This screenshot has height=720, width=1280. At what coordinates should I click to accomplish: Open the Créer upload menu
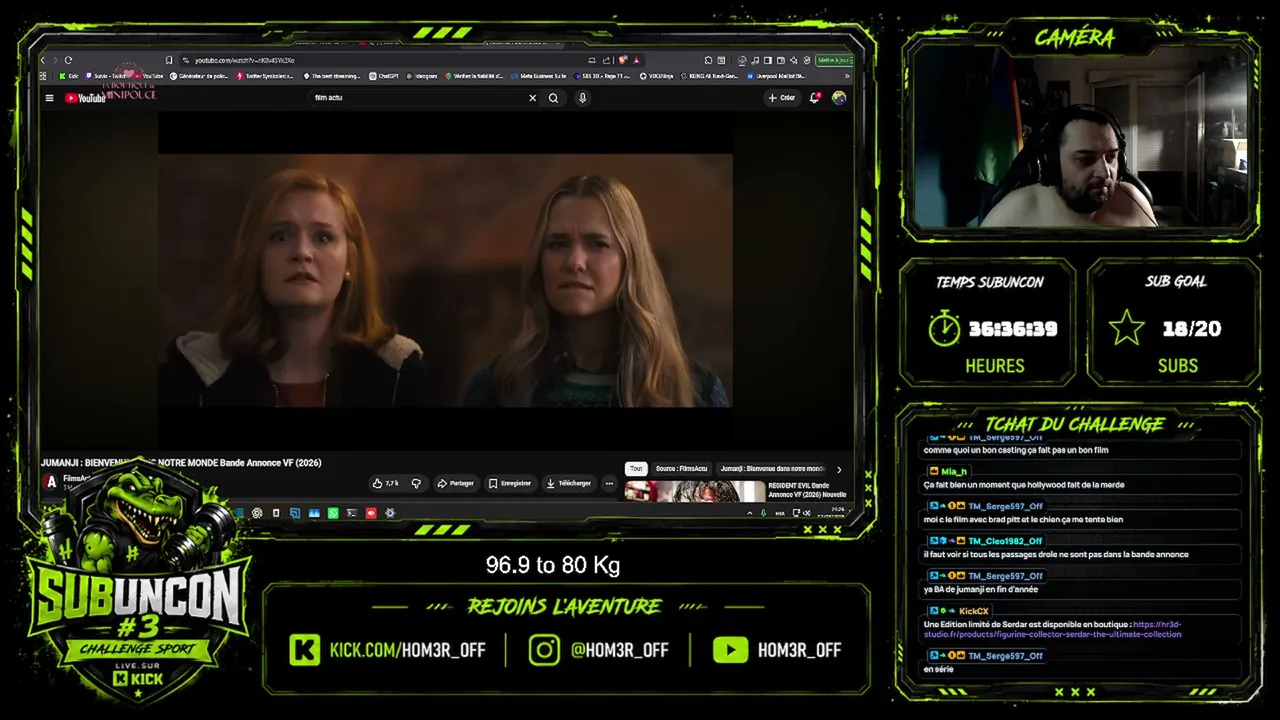click(781, 98)
